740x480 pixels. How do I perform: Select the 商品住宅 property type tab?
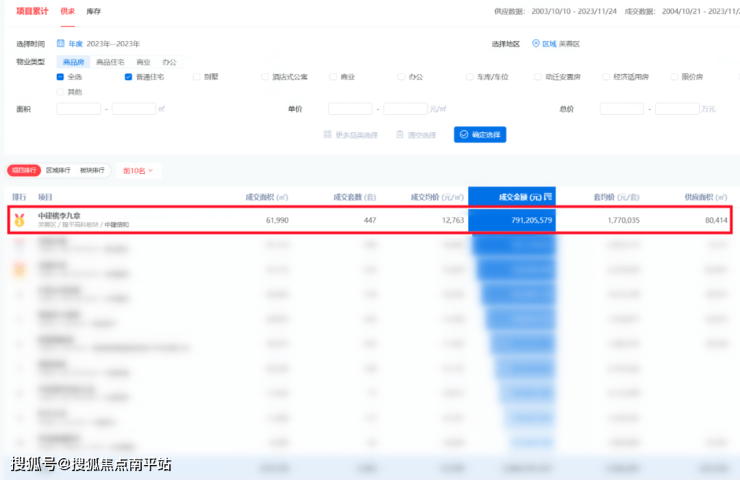coord(110,62)
